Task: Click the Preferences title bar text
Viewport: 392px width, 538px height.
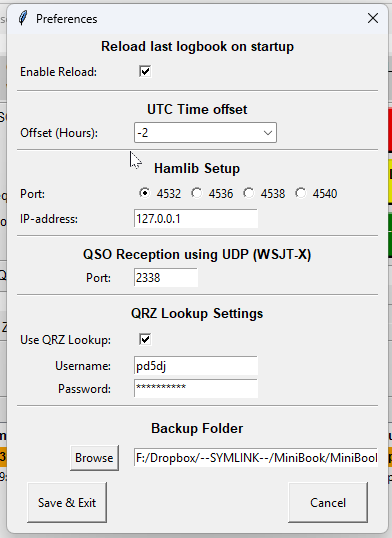Action: tap(67, 19)
